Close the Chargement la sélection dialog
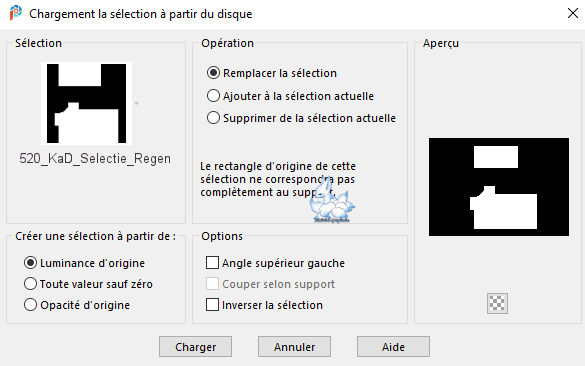The height and width of the screenshot is (366, 585). click(x=573, y=13)
